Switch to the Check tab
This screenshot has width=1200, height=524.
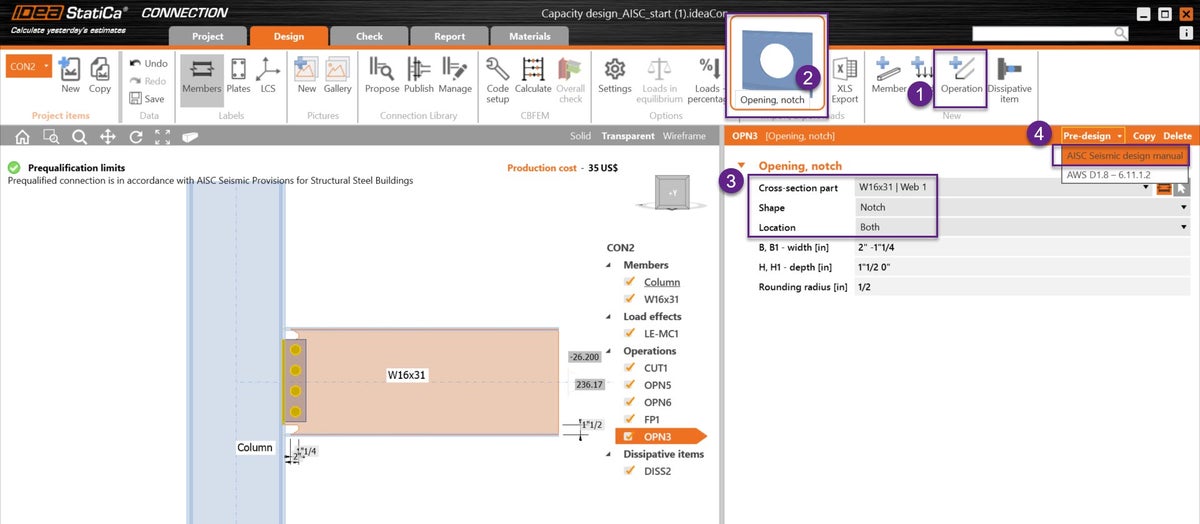click(x=369, y=36)
